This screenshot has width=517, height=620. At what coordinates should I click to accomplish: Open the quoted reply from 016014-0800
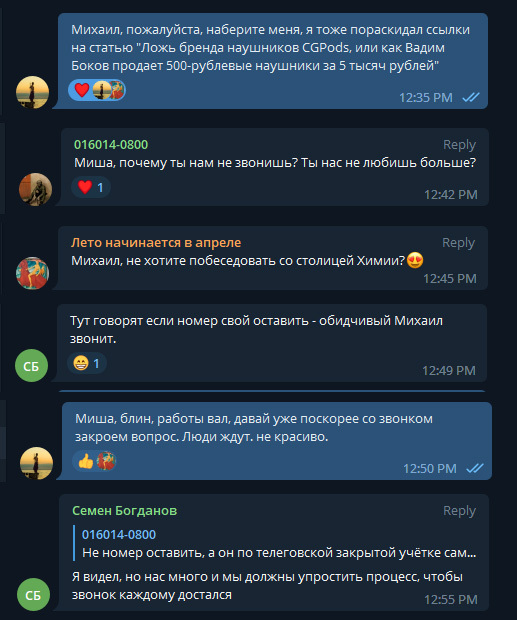(x=275, y=544)
